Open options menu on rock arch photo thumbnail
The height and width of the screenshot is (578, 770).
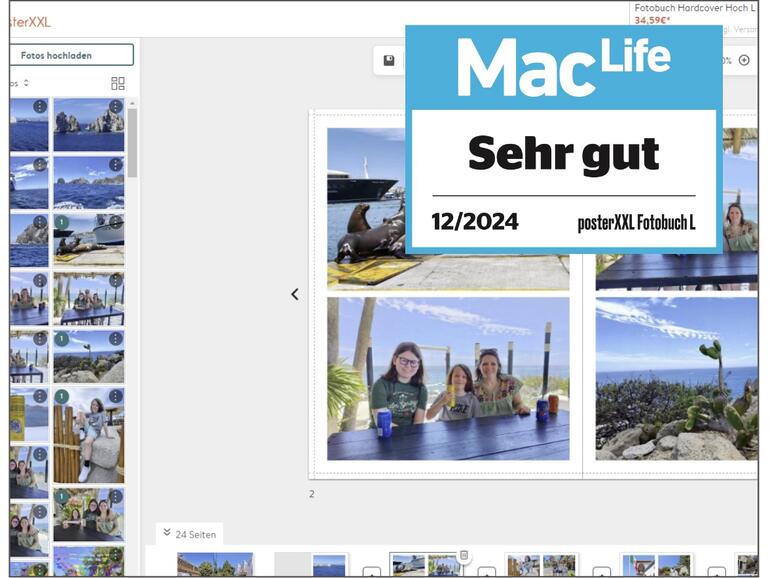click(116, 106)
